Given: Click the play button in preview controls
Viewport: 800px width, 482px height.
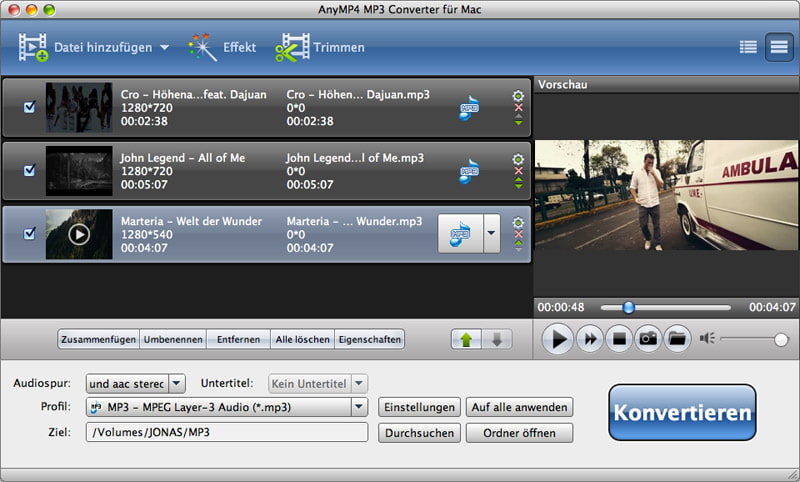Looking at the screenshot, I should pyautogui.click(x=559, y=339).
